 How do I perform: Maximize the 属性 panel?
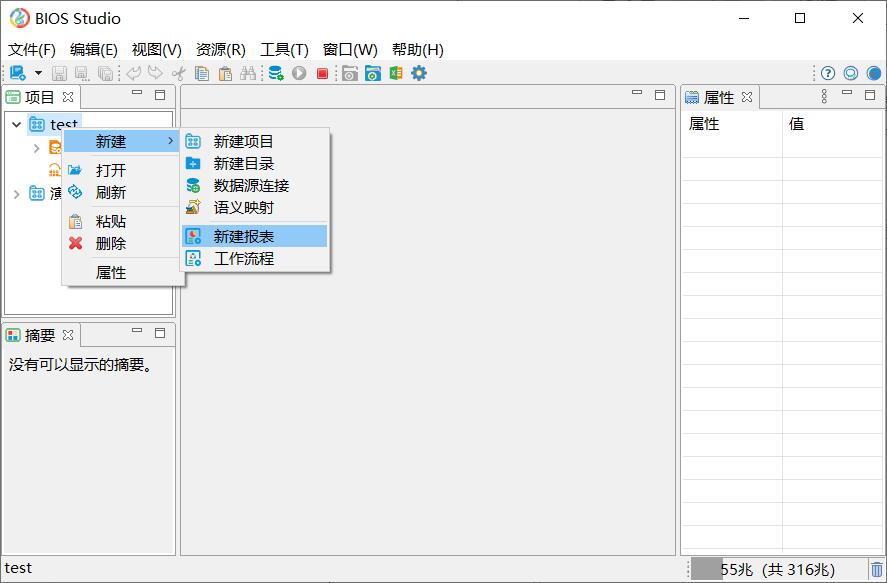coord(870,95)
